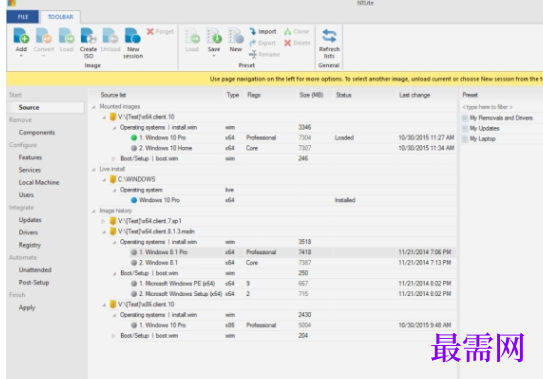The image size is (543, 379).
Task: Click Export preset
Action: coord(262,43)
